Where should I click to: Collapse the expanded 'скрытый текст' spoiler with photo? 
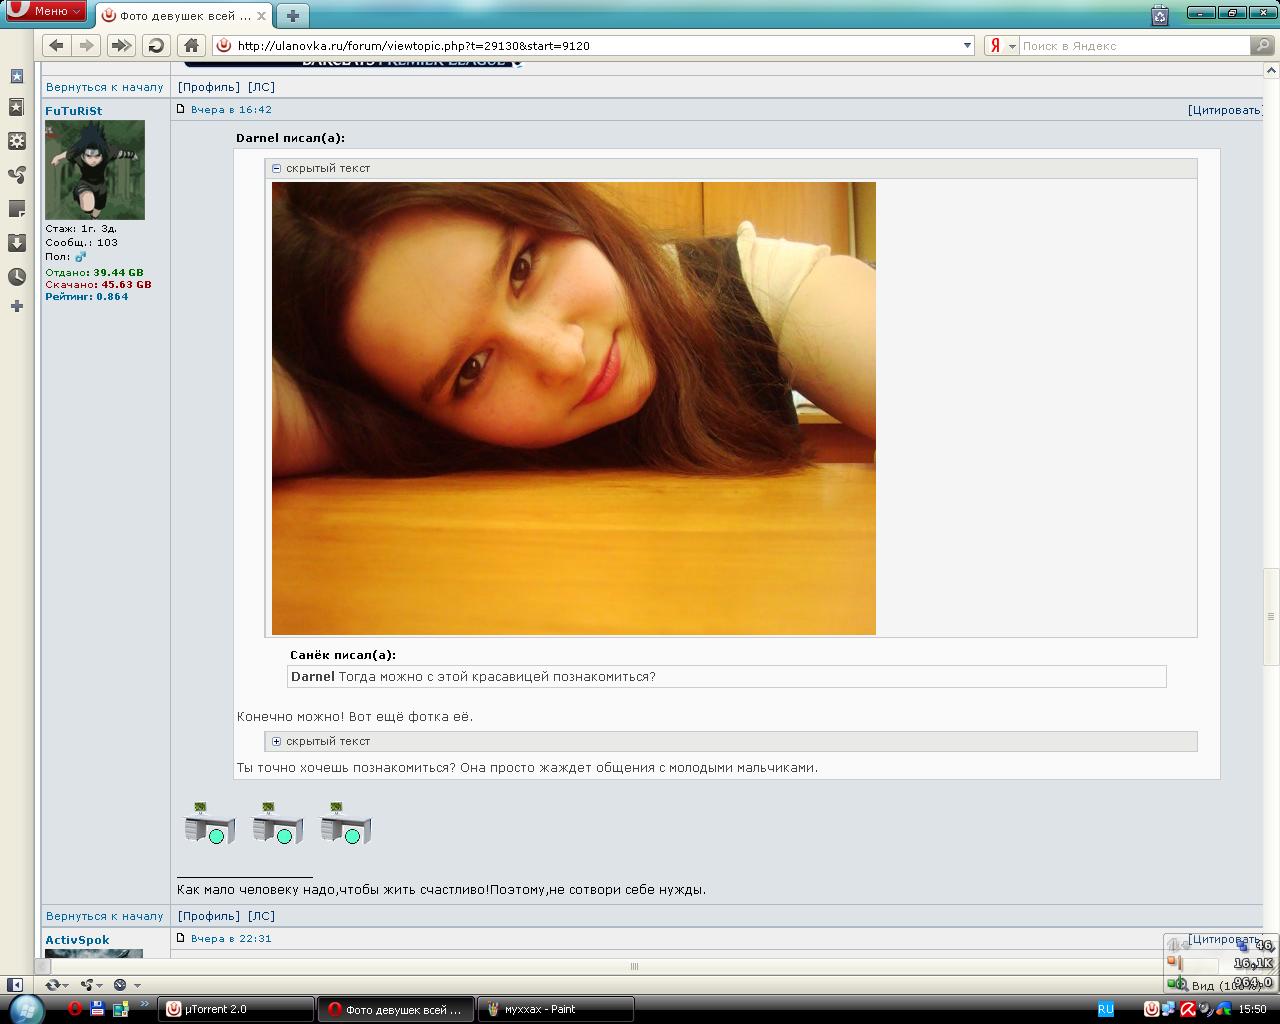(277, 168)
